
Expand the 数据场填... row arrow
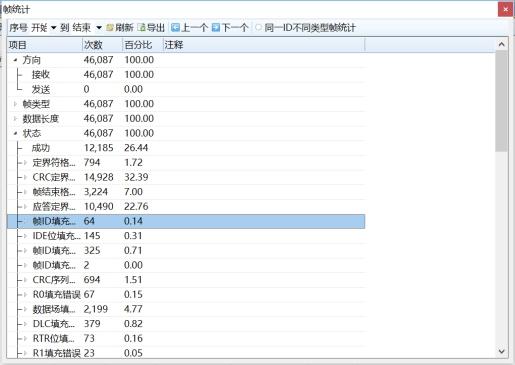click(x=25, y=309)
